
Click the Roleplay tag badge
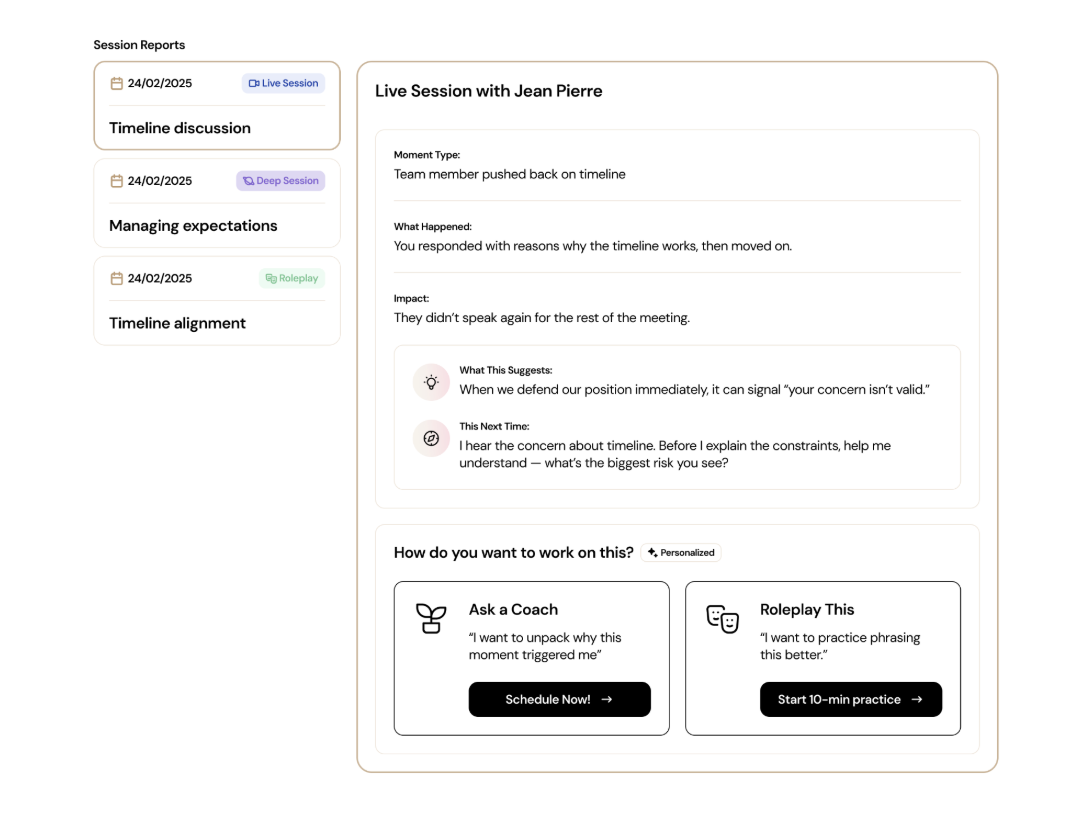pyautogui.click(x=291, y=278)
